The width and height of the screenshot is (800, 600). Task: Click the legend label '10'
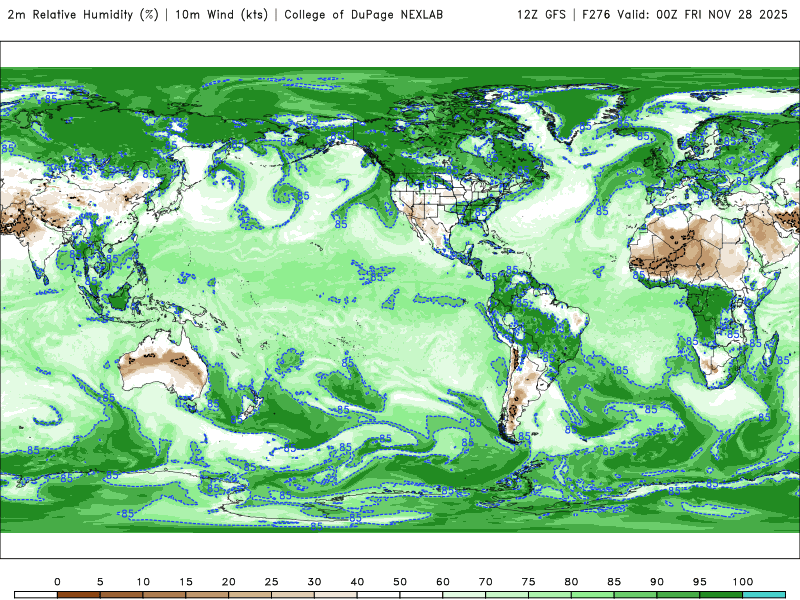tap(143, 582)
